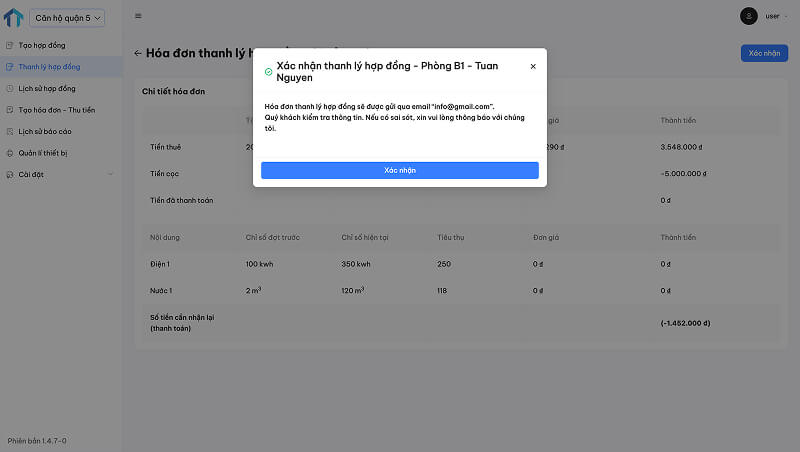
Task: Click the user avatar icon
Action: click(748, 16)
